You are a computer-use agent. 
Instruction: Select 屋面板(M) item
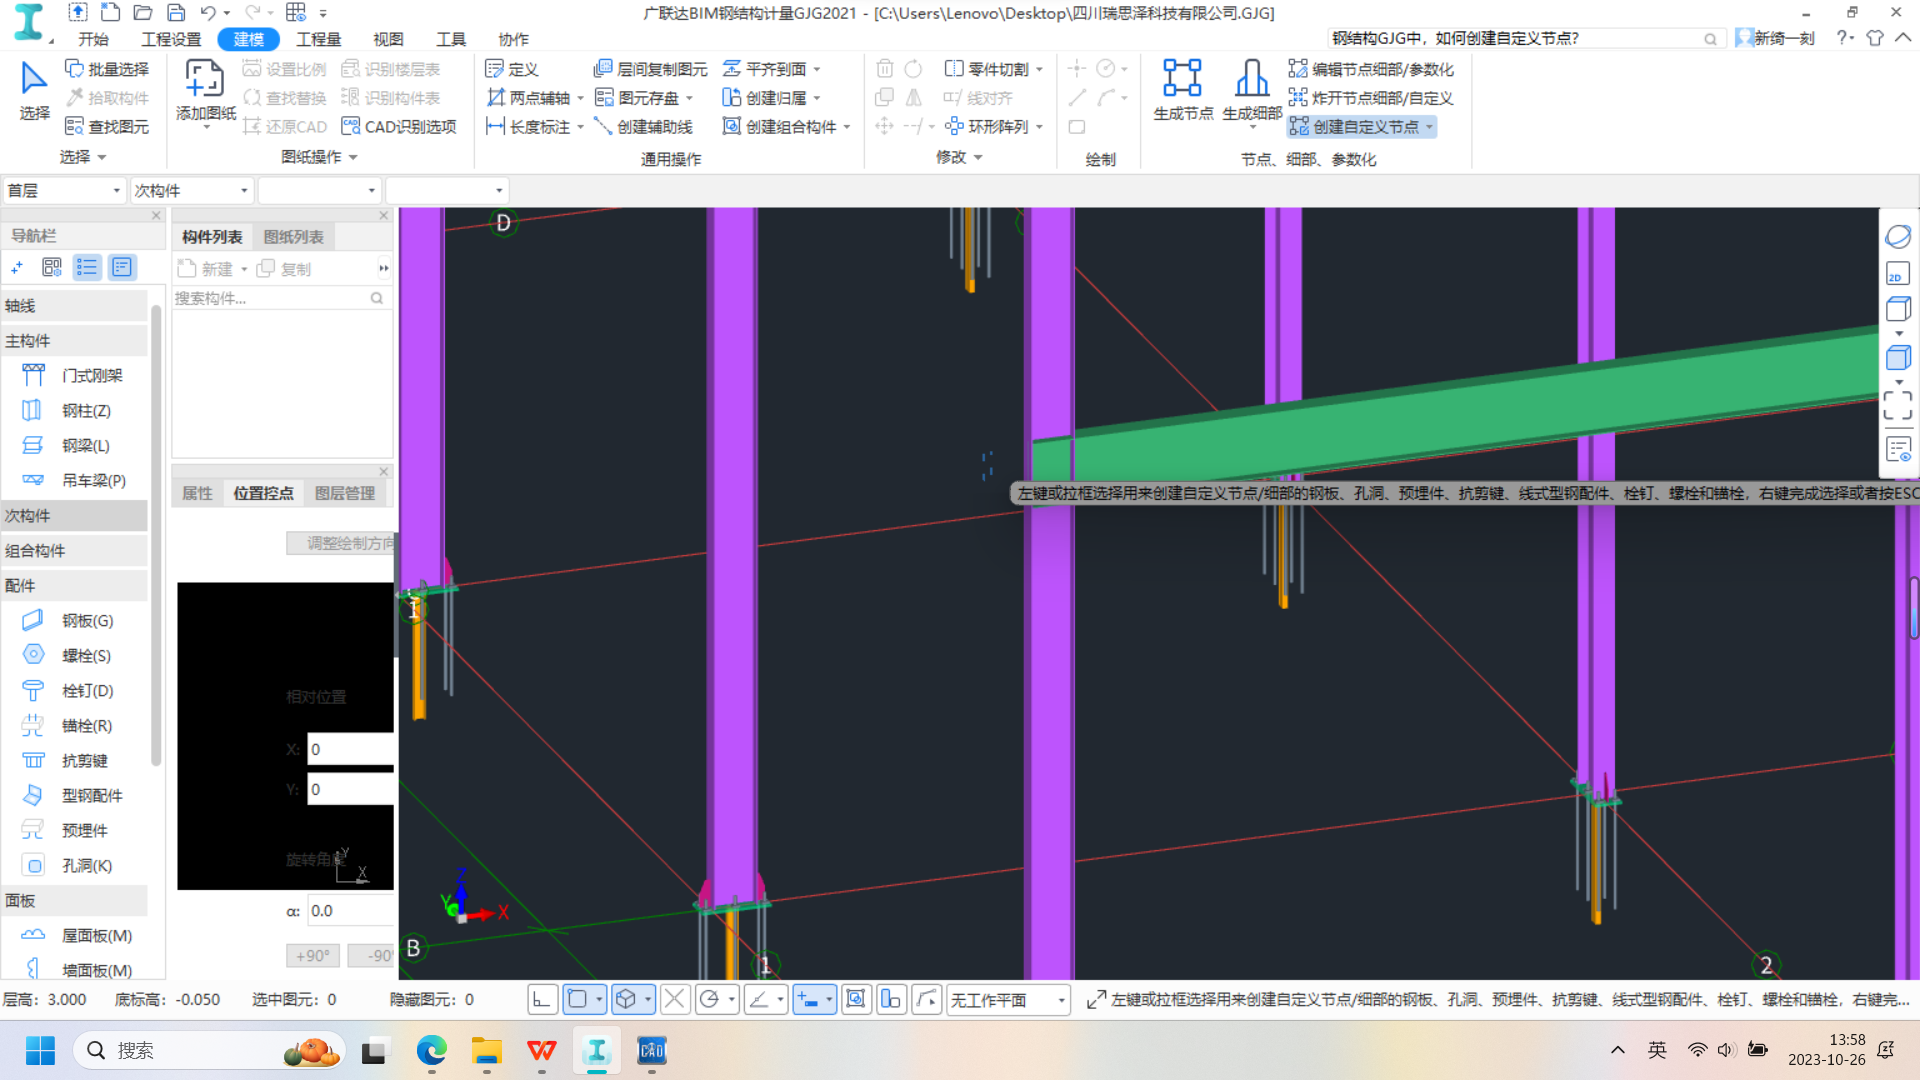[x=96, y=936]
